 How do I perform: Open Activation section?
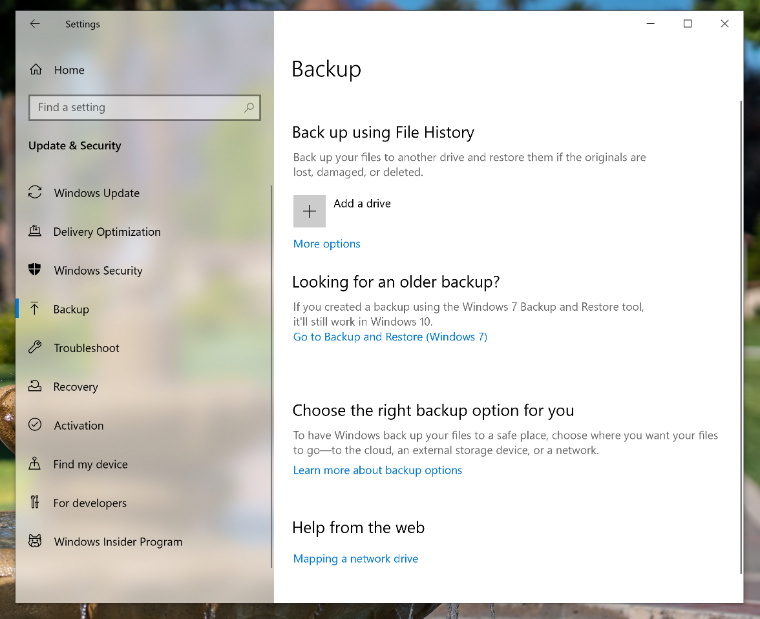click(79, 426)
